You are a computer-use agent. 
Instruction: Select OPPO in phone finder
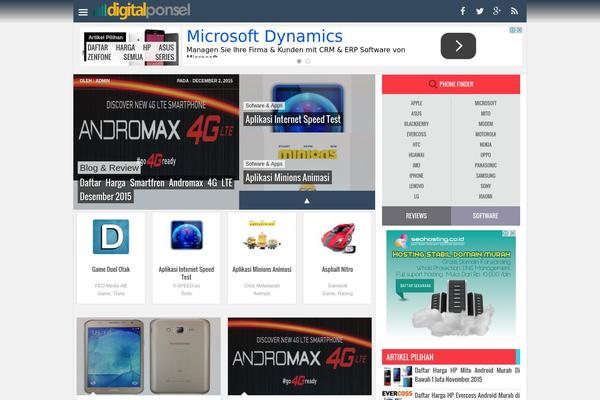[x=486, y=155]
